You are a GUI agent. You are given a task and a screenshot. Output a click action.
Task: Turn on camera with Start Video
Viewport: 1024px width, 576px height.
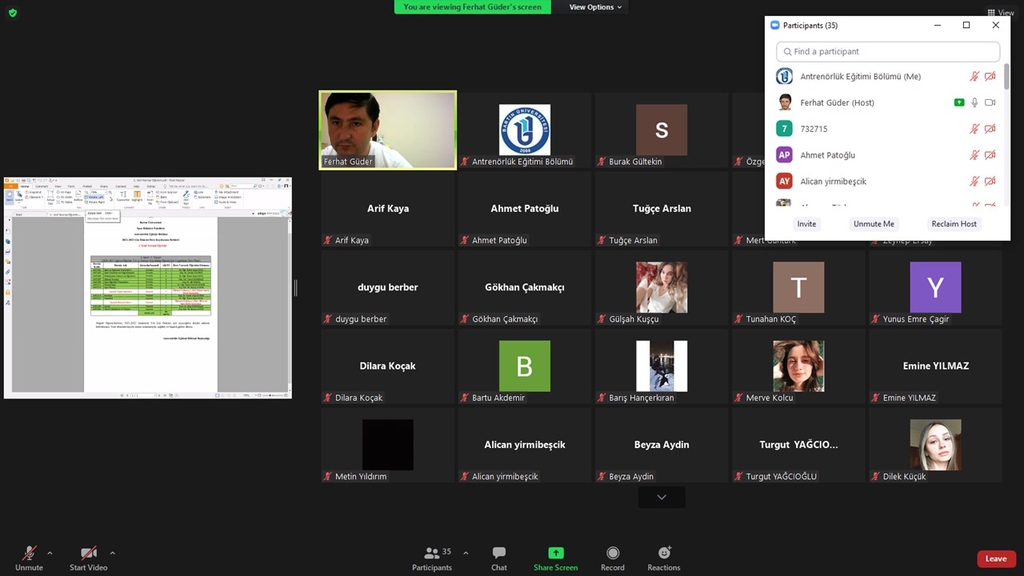(88, 553)
